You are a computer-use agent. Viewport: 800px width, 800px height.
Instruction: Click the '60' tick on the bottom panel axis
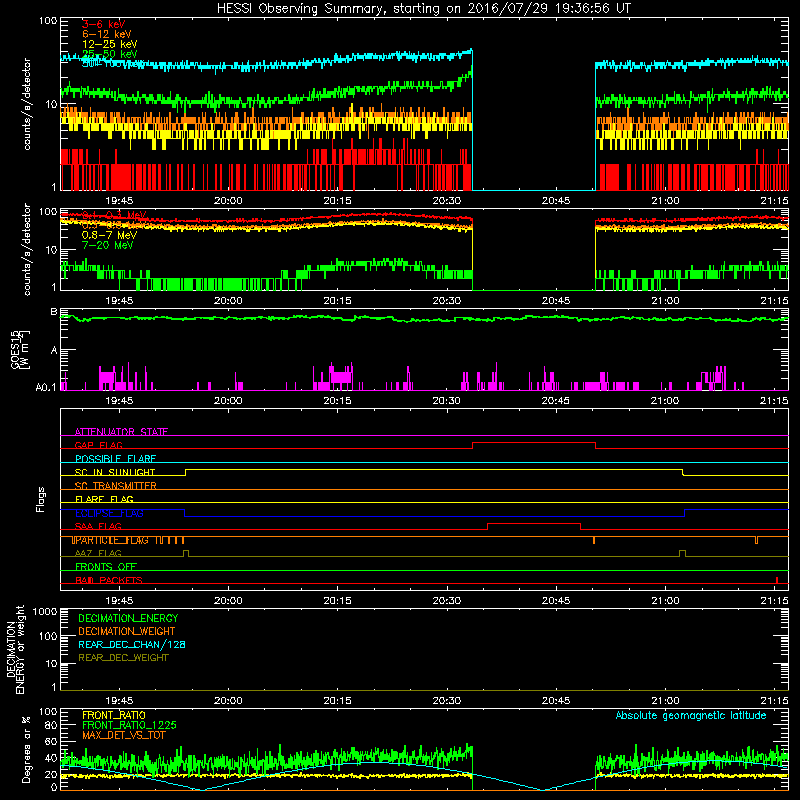[51, 741]
